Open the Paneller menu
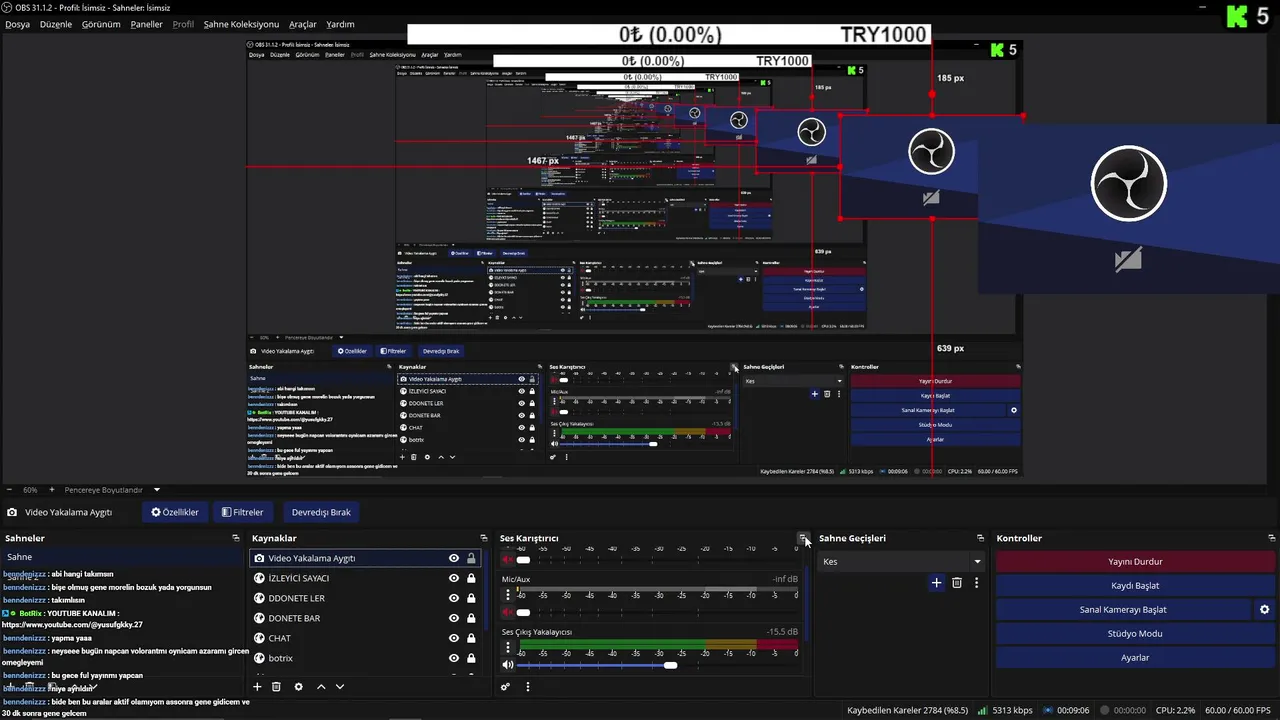This screenshot has width=1280, height=720. pos(146,24)
